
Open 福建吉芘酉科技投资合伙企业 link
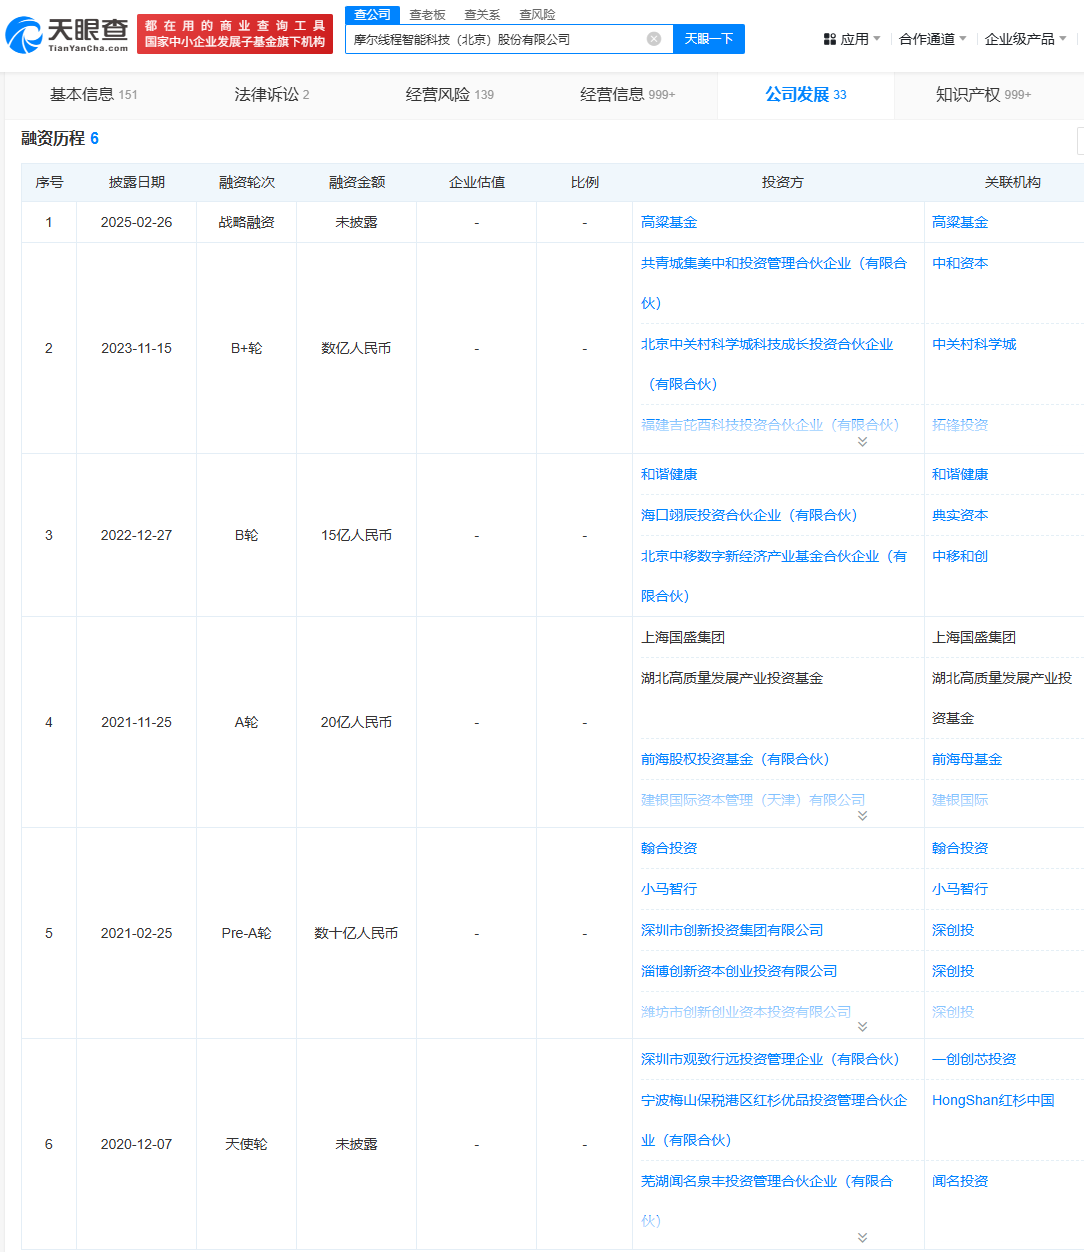(770, 425)
